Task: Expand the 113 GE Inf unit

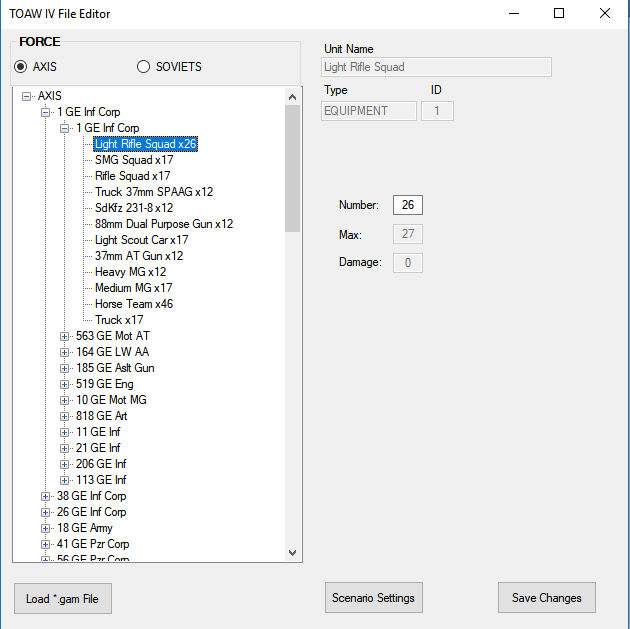Action: tap(64, 480)
